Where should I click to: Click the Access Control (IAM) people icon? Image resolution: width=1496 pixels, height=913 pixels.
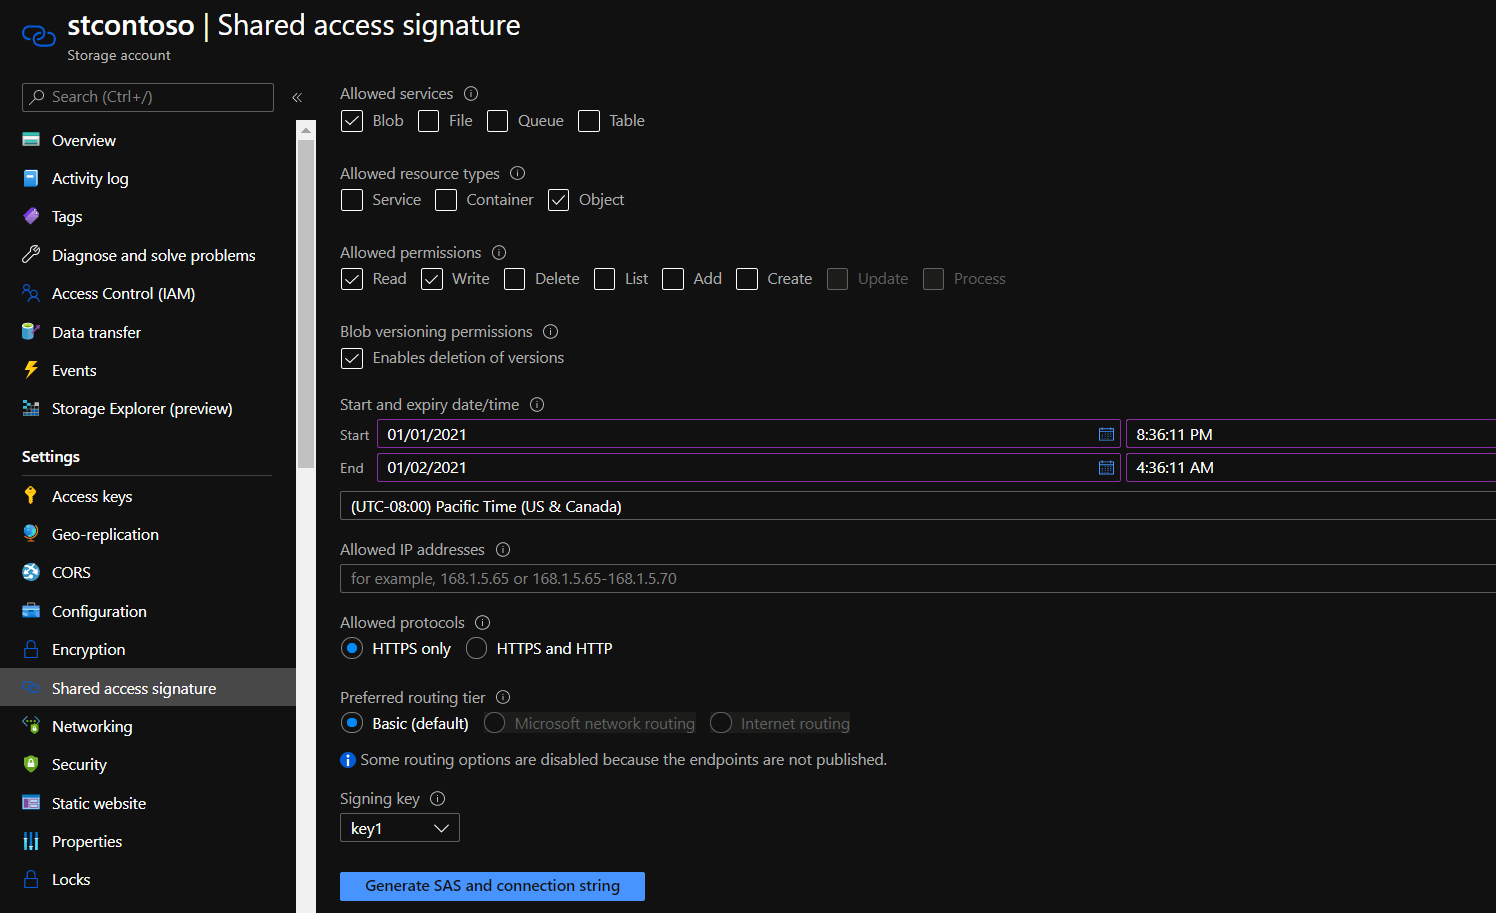31,293
